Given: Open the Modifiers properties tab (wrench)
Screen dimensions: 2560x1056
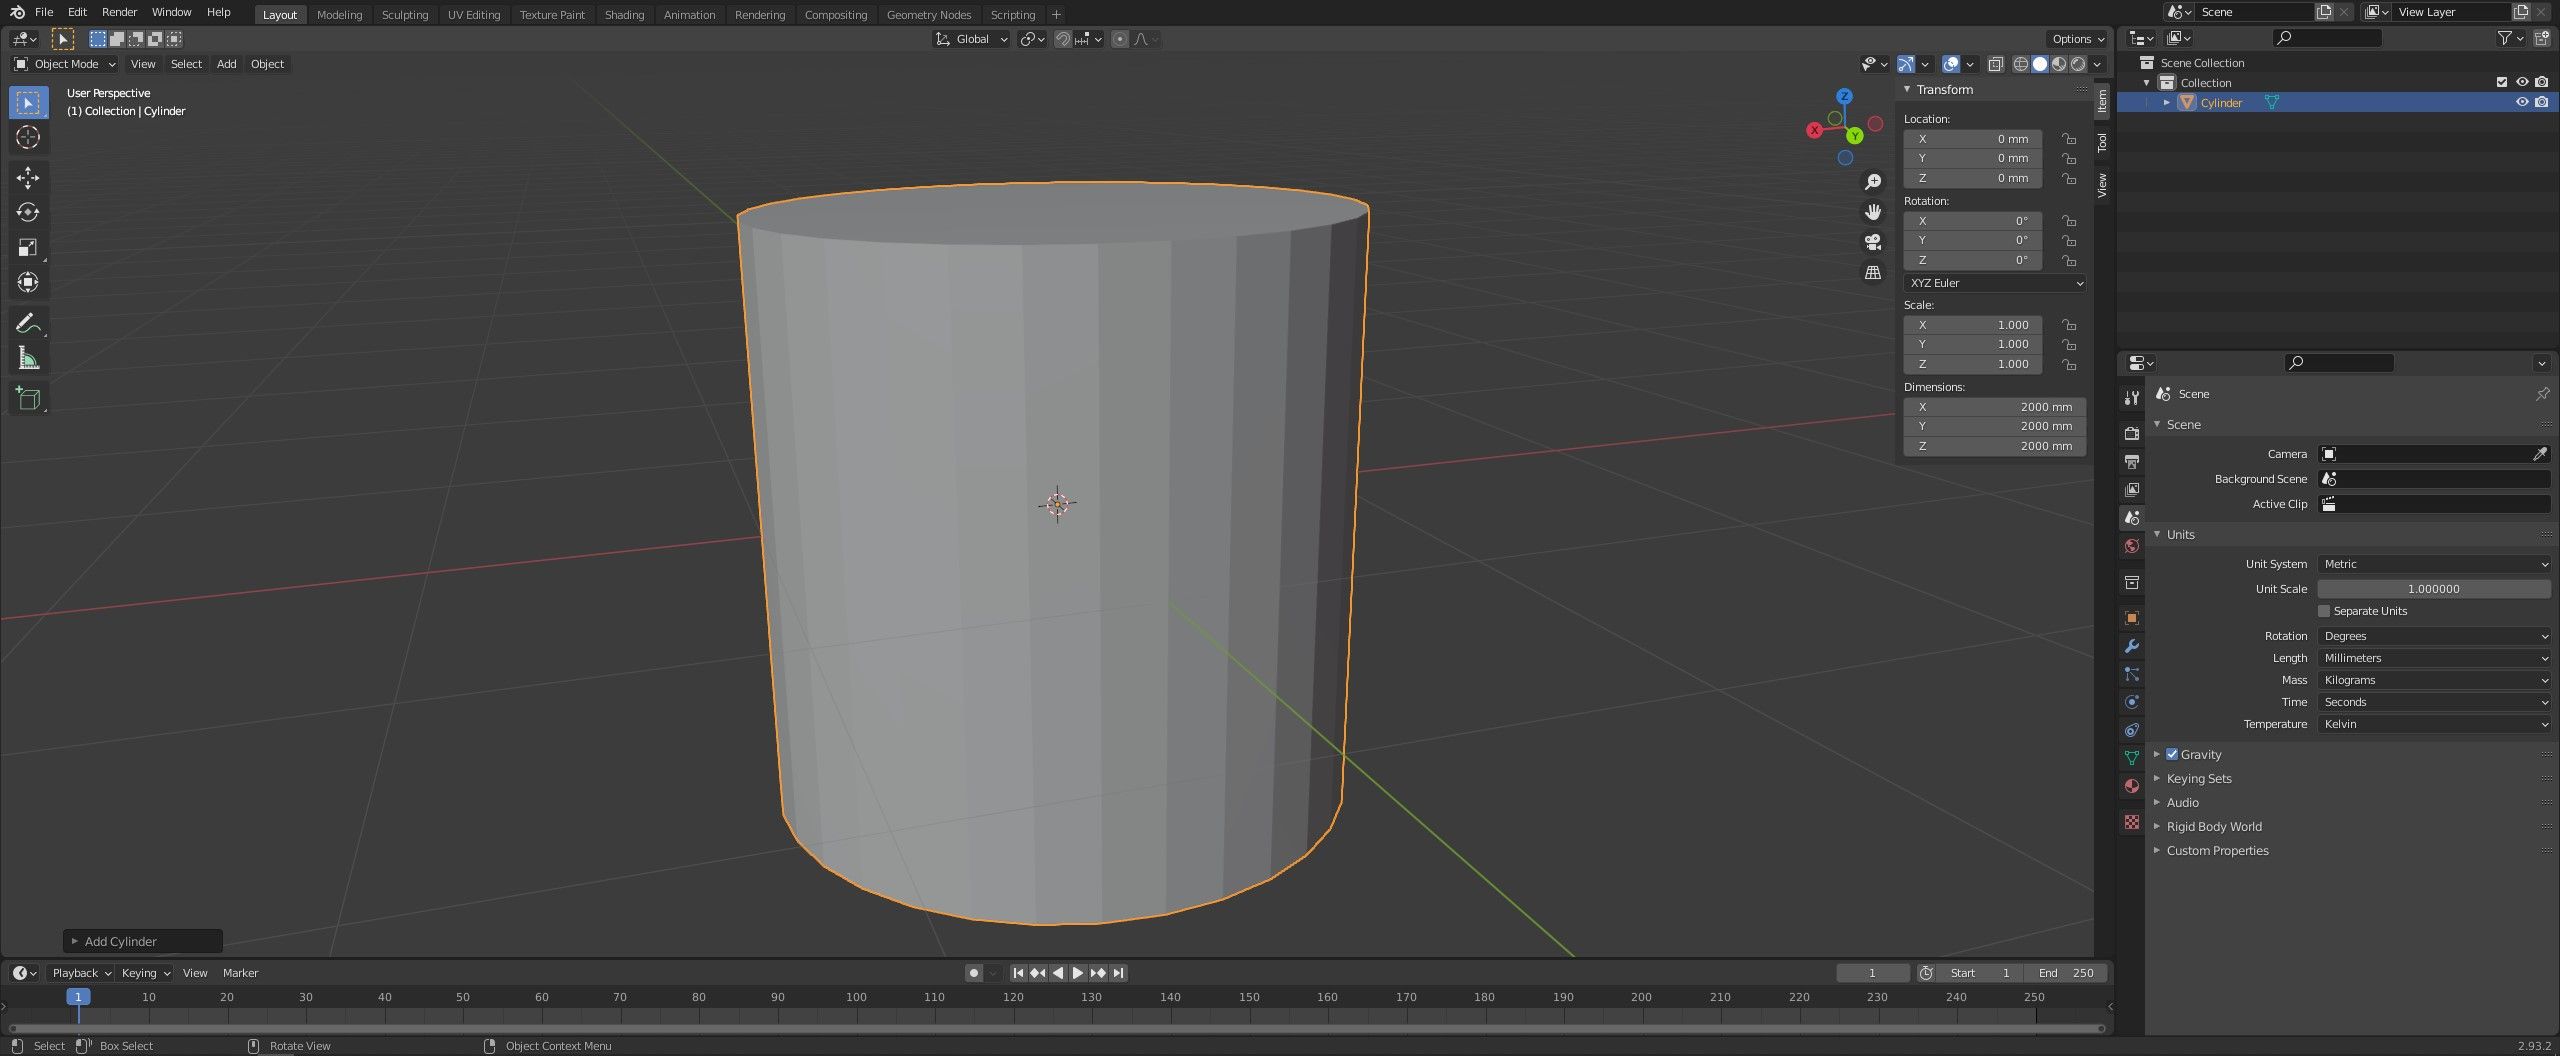Looking at the screenshot, I should point(2131,646).
